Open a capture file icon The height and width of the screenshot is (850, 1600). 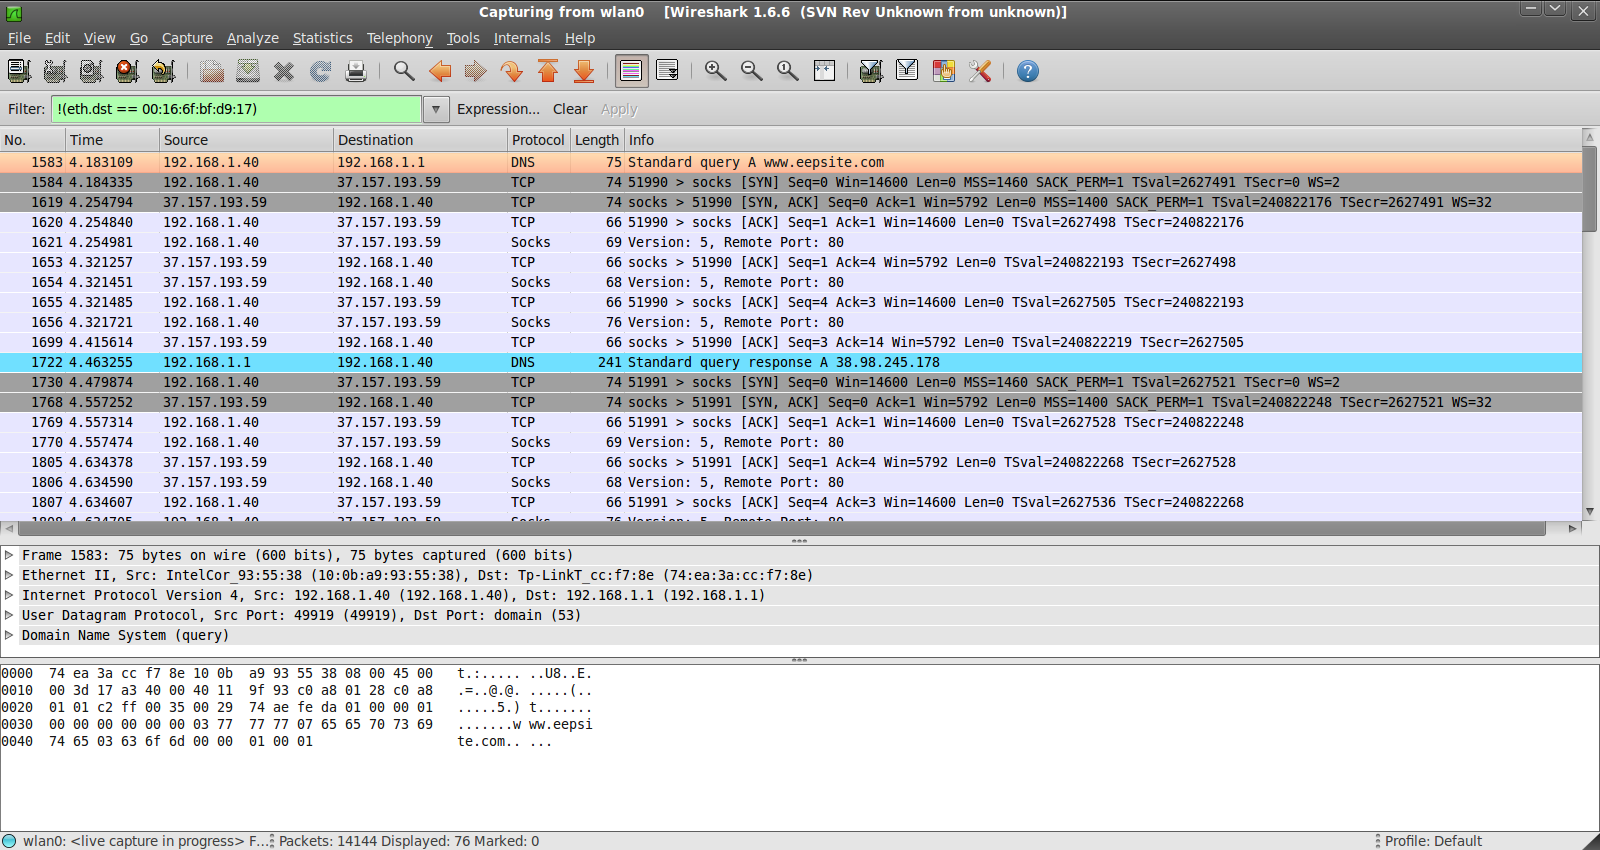click(x=212, y=71)
